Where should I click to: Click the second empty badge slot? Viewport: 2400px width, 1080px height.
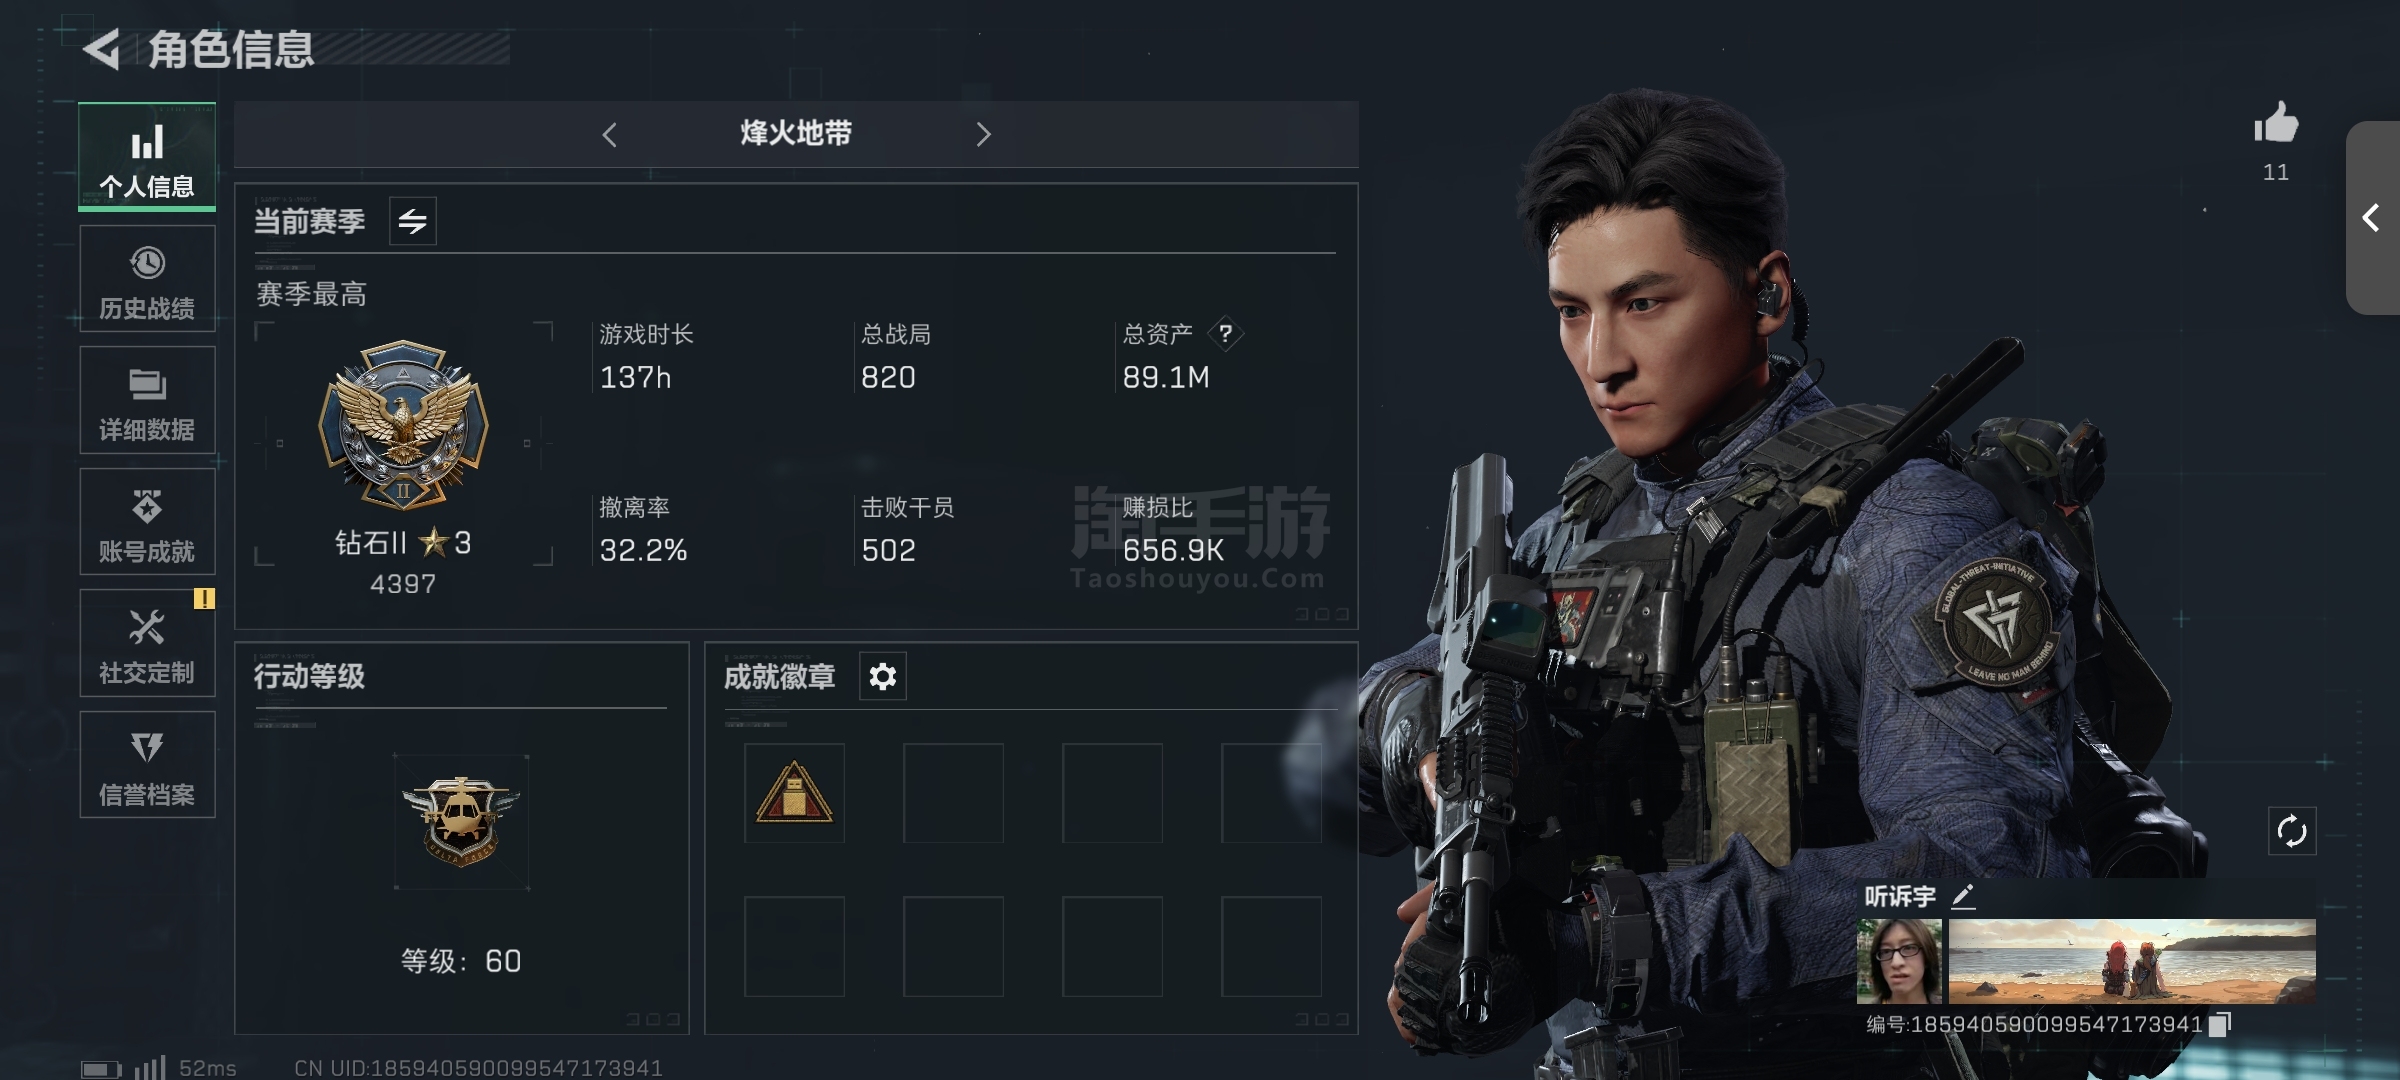pyautogui.click(x=953, y=793)
